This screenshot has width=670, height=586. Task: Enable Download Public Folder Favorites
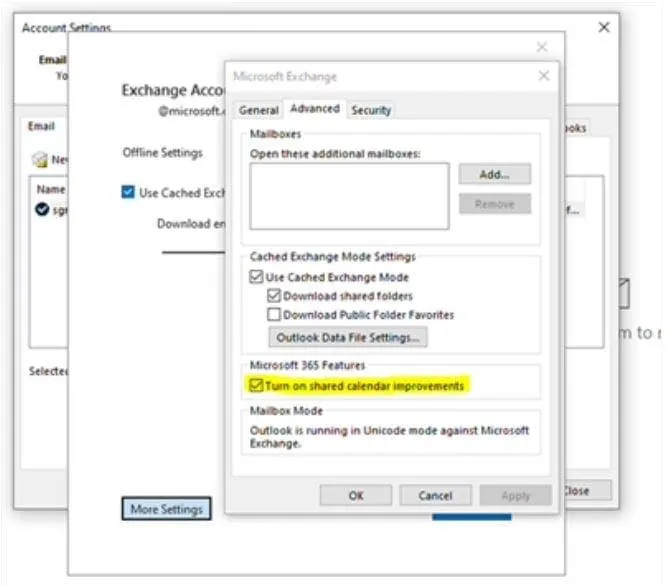[273, 315]
